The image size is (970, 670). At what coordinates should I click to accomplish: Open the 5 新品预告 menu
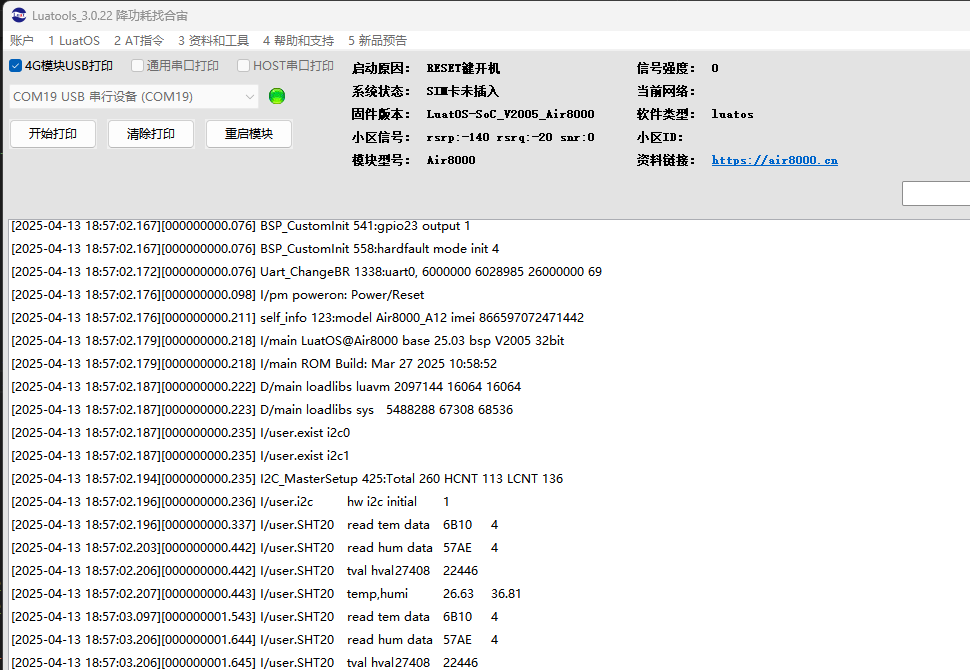click(377, 41)
